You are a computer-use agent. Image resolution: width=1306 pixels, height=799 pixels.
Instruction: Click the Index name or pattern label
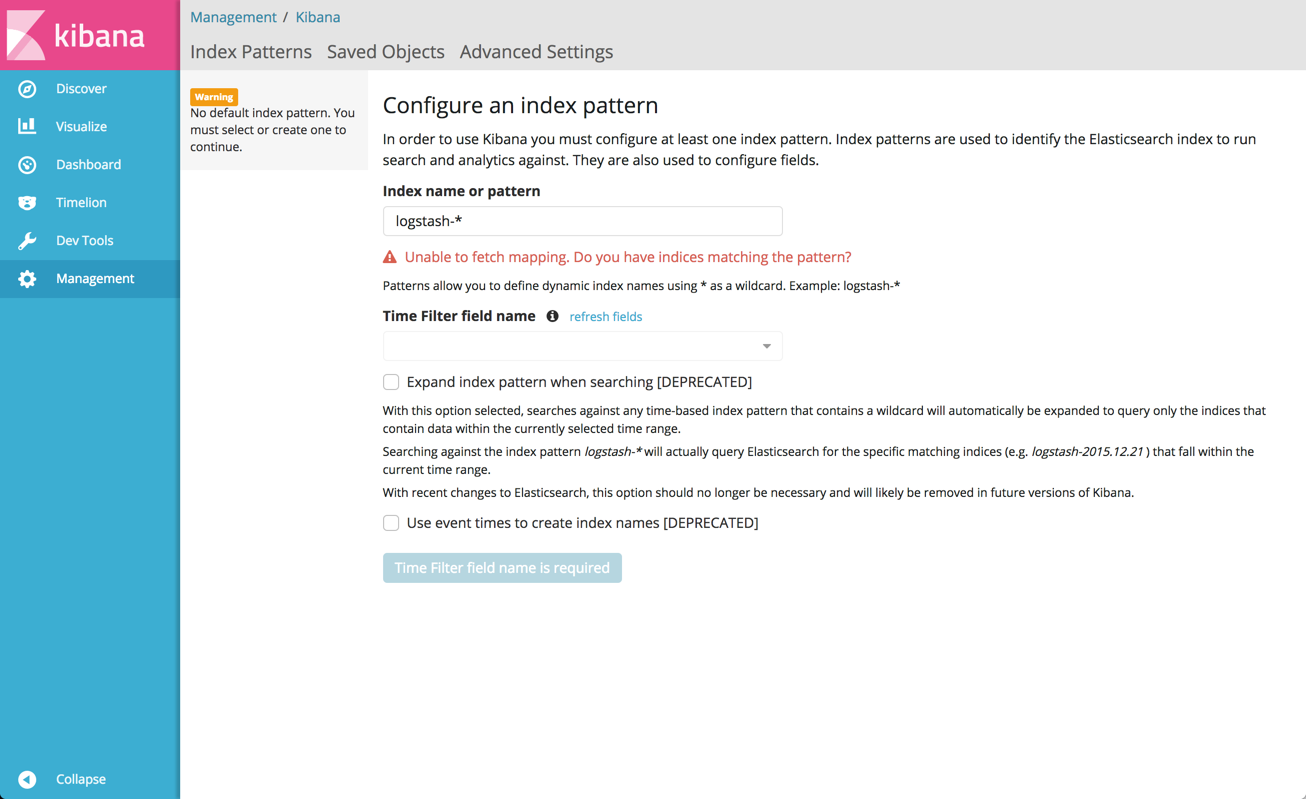click(x=462, y=191)
